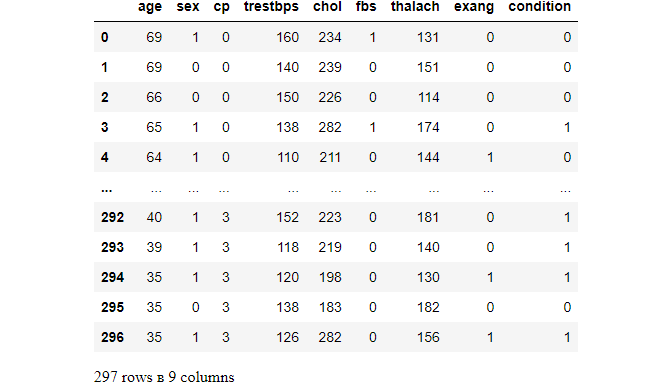Click the condition column header
The height and width of the screenshot is (383, 672).
[x=540, y=6]
